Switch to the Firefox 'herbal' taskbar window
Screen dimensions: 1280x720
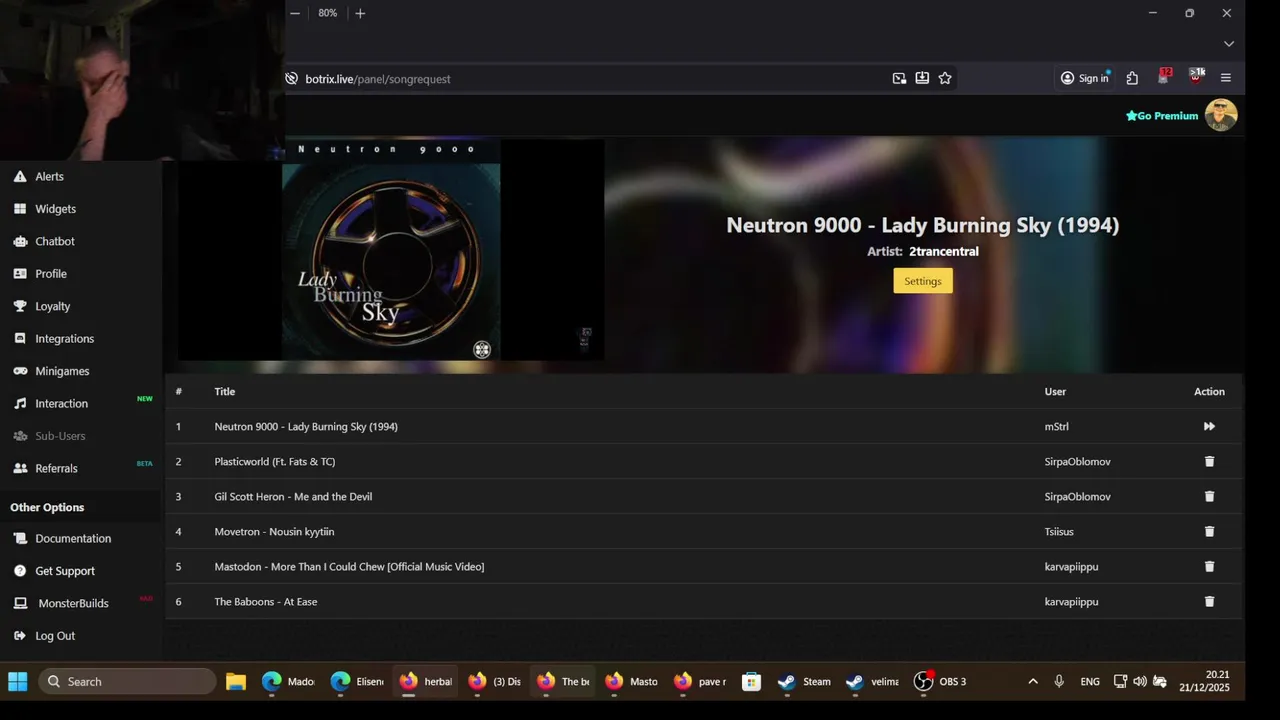[x=426, y=681]
